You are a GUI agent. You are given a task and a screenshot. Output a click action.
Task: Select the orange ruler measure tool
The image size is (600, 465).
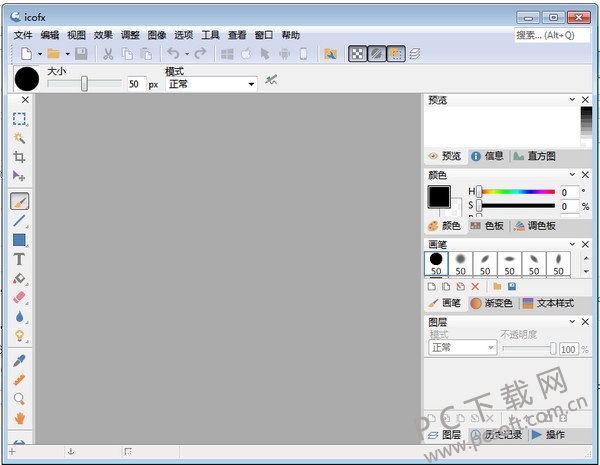pyautogui.click(x=19, y=380)
